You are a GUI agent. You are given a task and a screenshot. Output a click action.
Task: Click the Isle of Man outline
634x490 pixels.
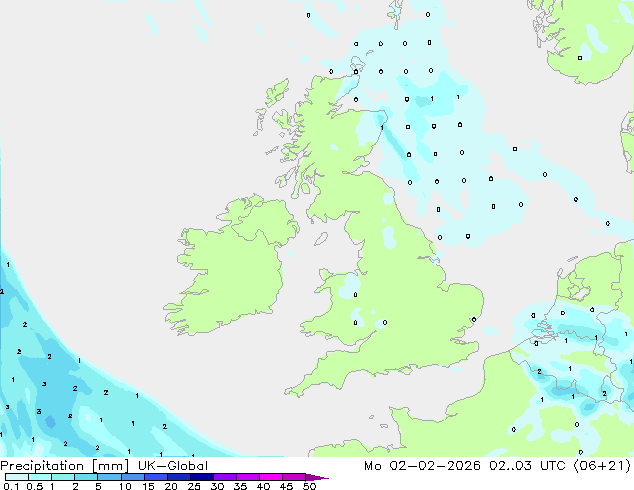click(321, 239)
